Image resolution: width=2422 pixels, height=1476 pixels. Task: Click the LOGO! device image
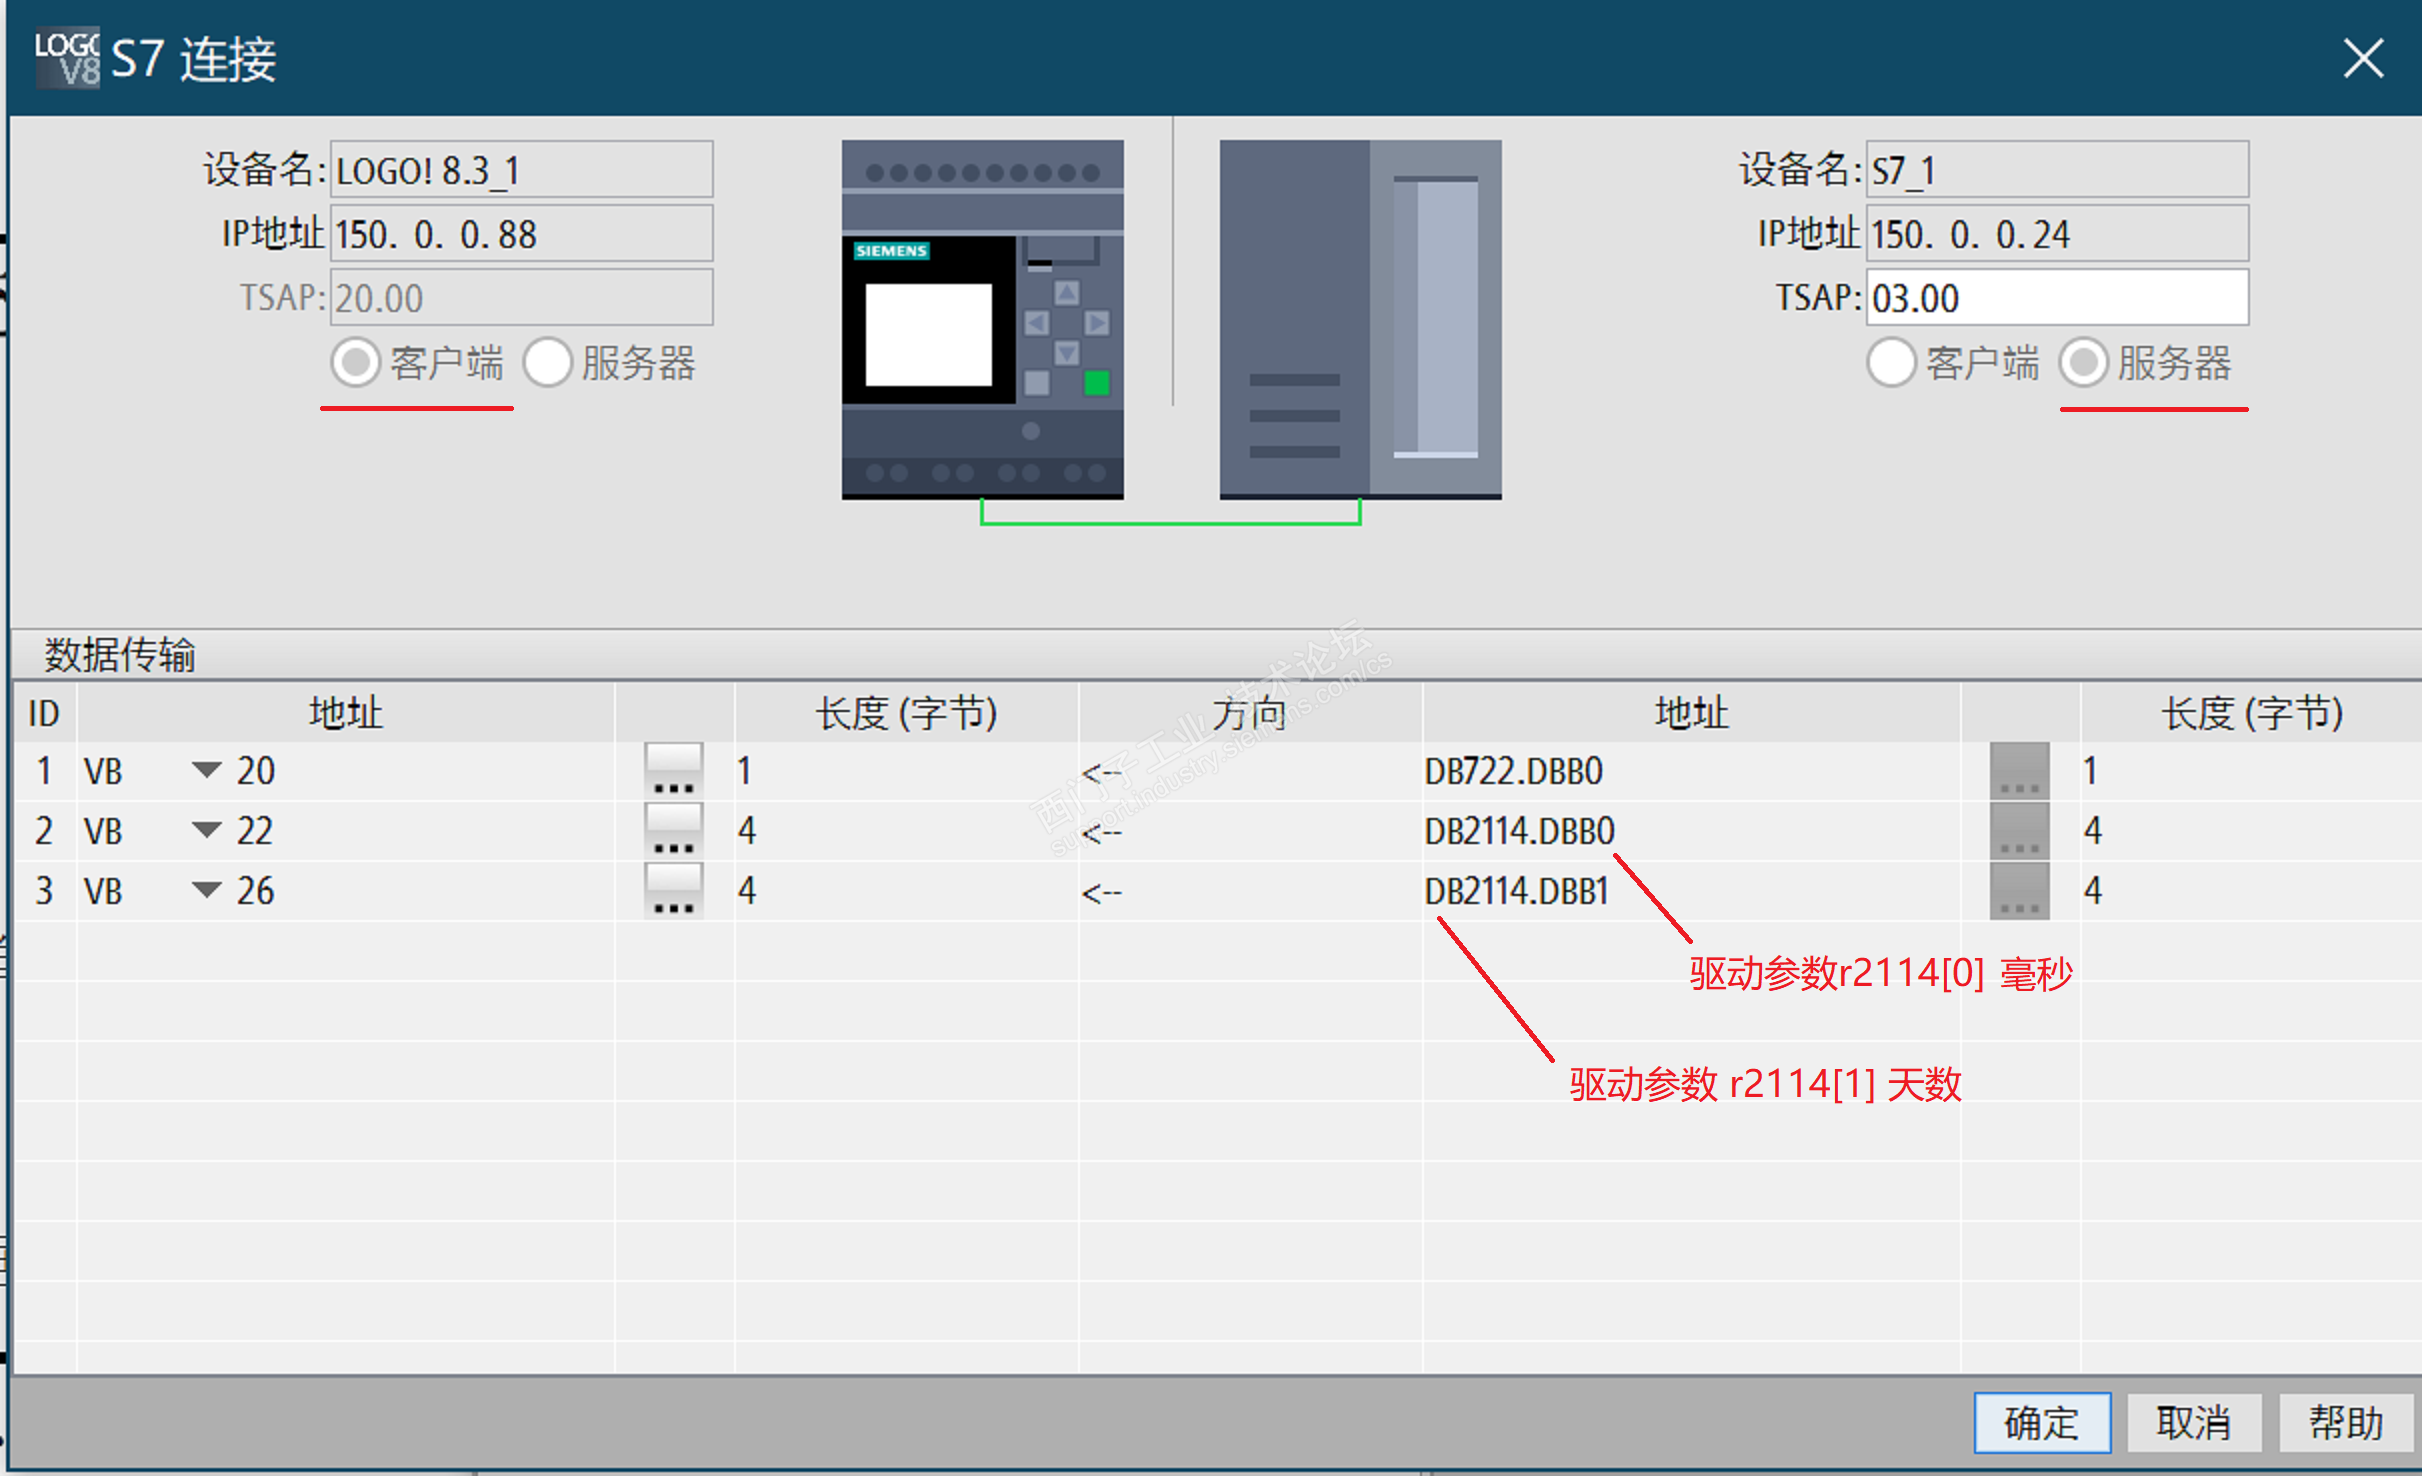click(x=982, y=318)
